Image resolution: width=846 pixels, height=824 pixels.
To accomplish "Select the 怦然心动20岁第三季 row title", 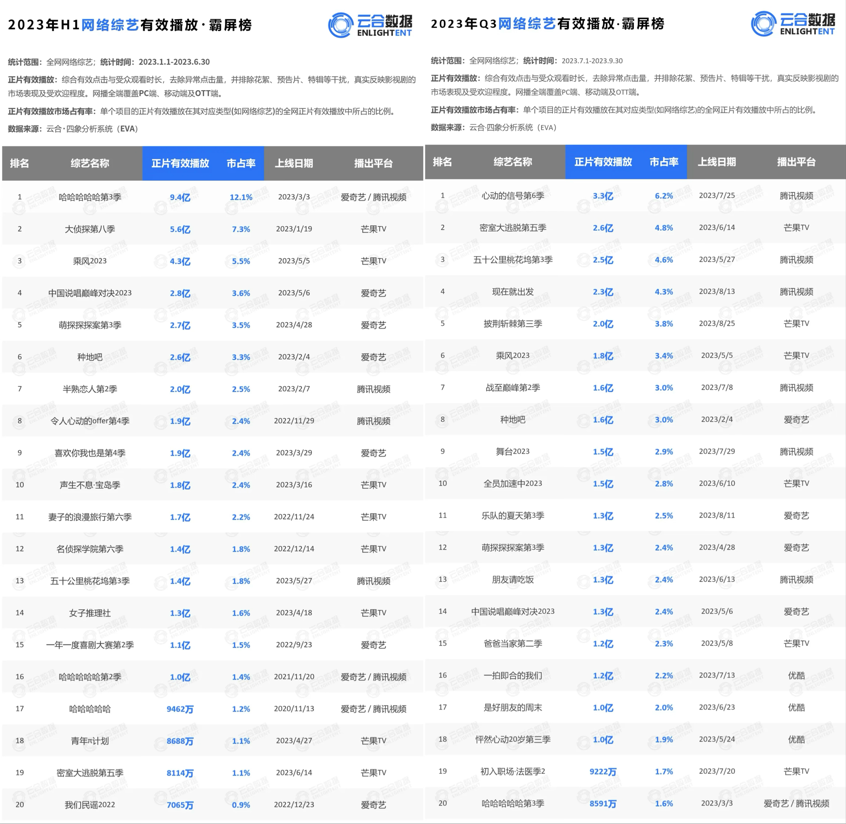I will 513,740.
